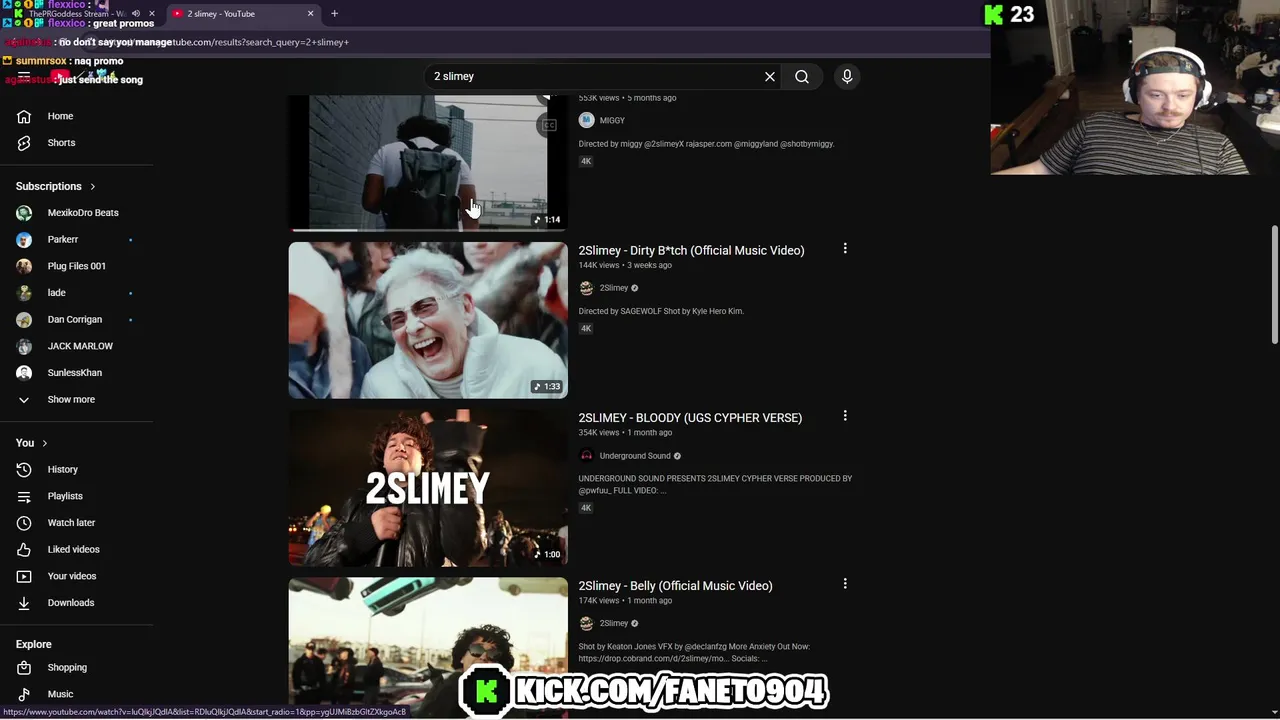Switch to the 2 slimey YouTube tab
This screenshot has width=1280, height=720.
point(240,14)
